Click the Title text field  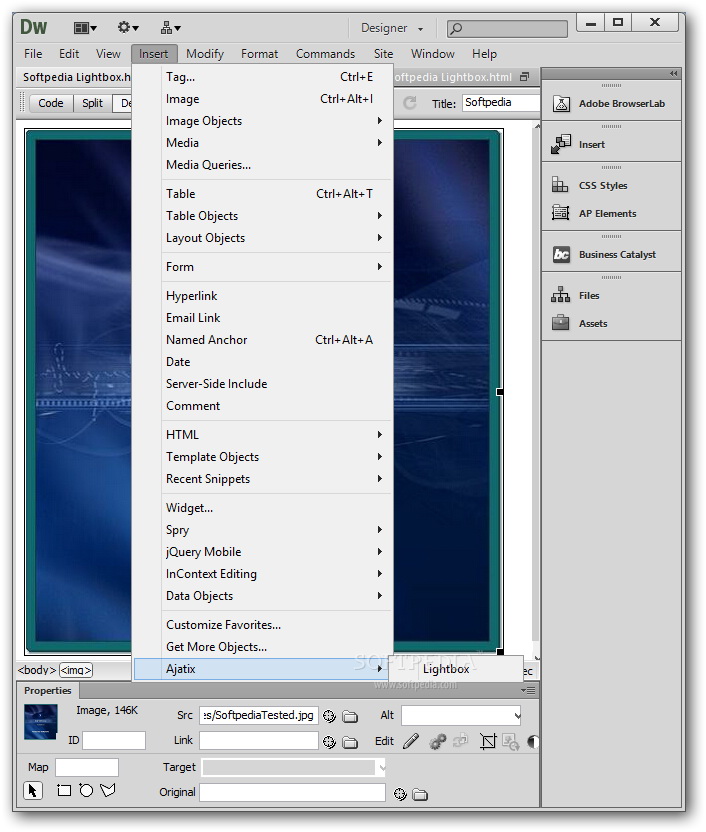coord(500,103)
